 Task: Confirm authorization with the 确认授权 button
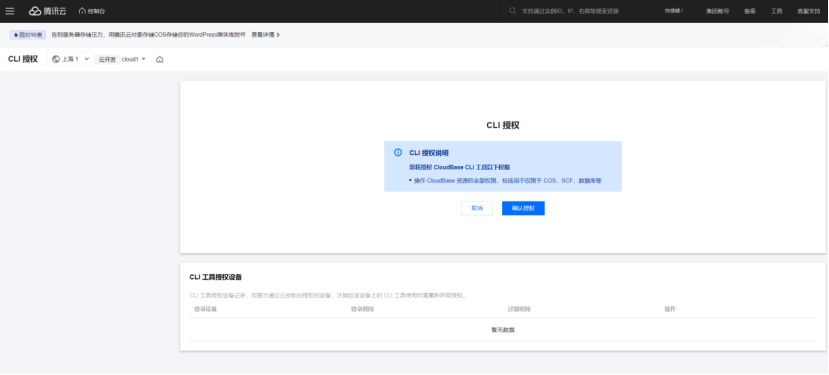pyautogui.click(x=523, y=208)
